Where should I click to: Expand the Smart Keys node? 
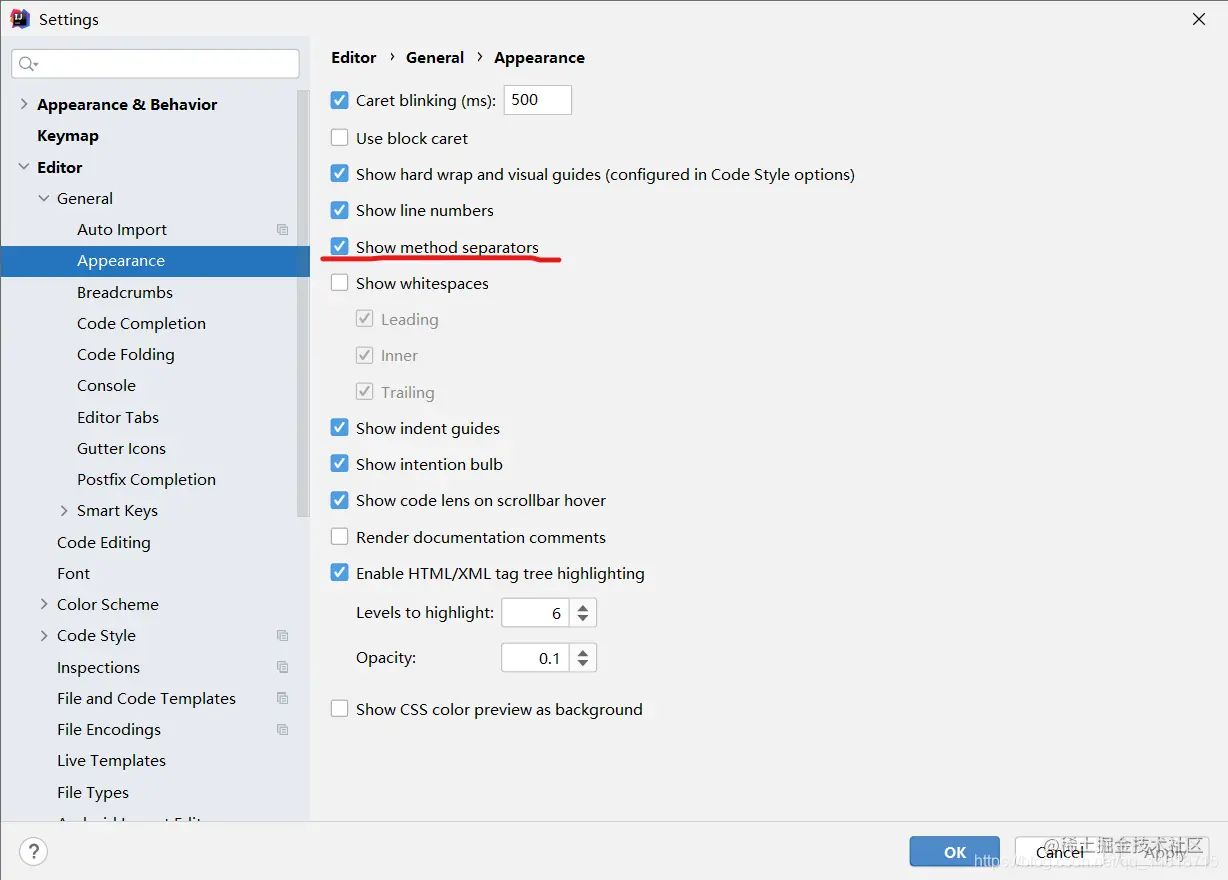coord(64,510)
